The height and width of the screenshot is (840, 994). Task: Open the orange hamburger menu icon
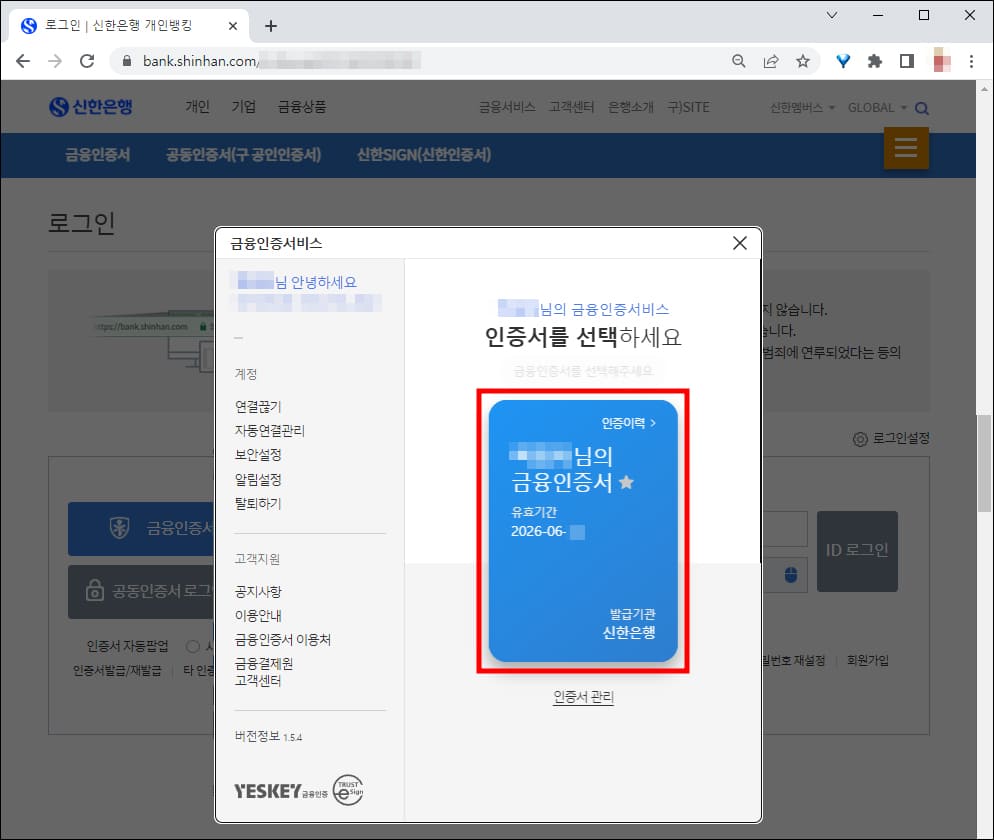point(906,148)
